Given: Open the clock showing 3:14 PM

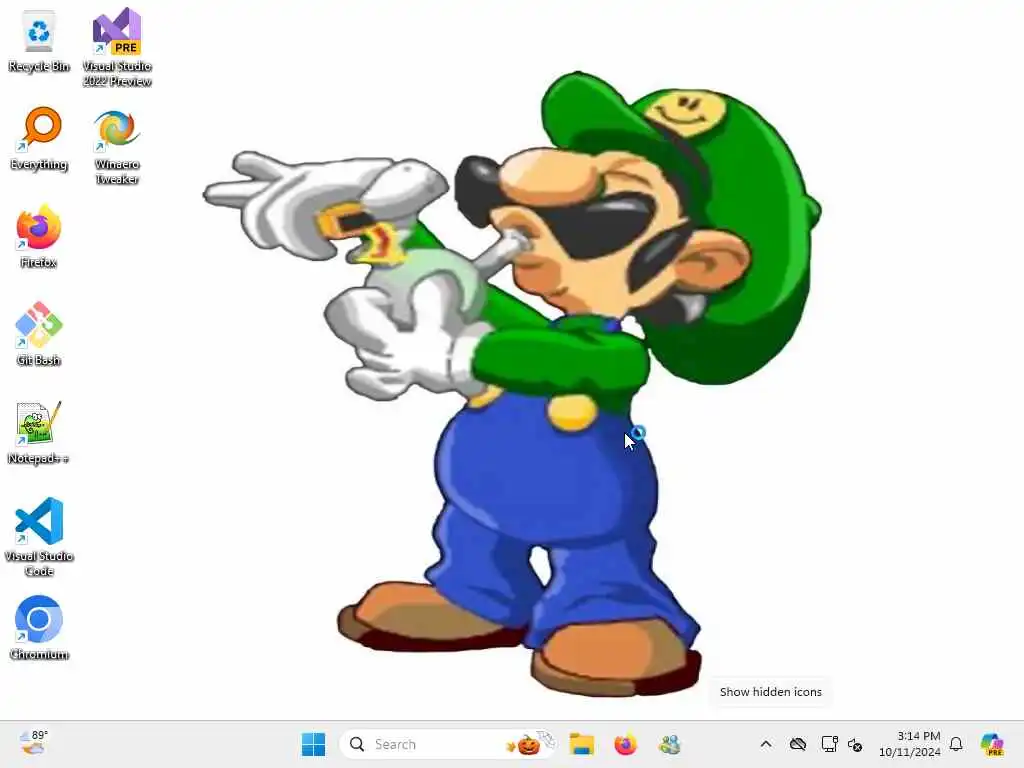Looking at the screenshot, I should point(909,744).
